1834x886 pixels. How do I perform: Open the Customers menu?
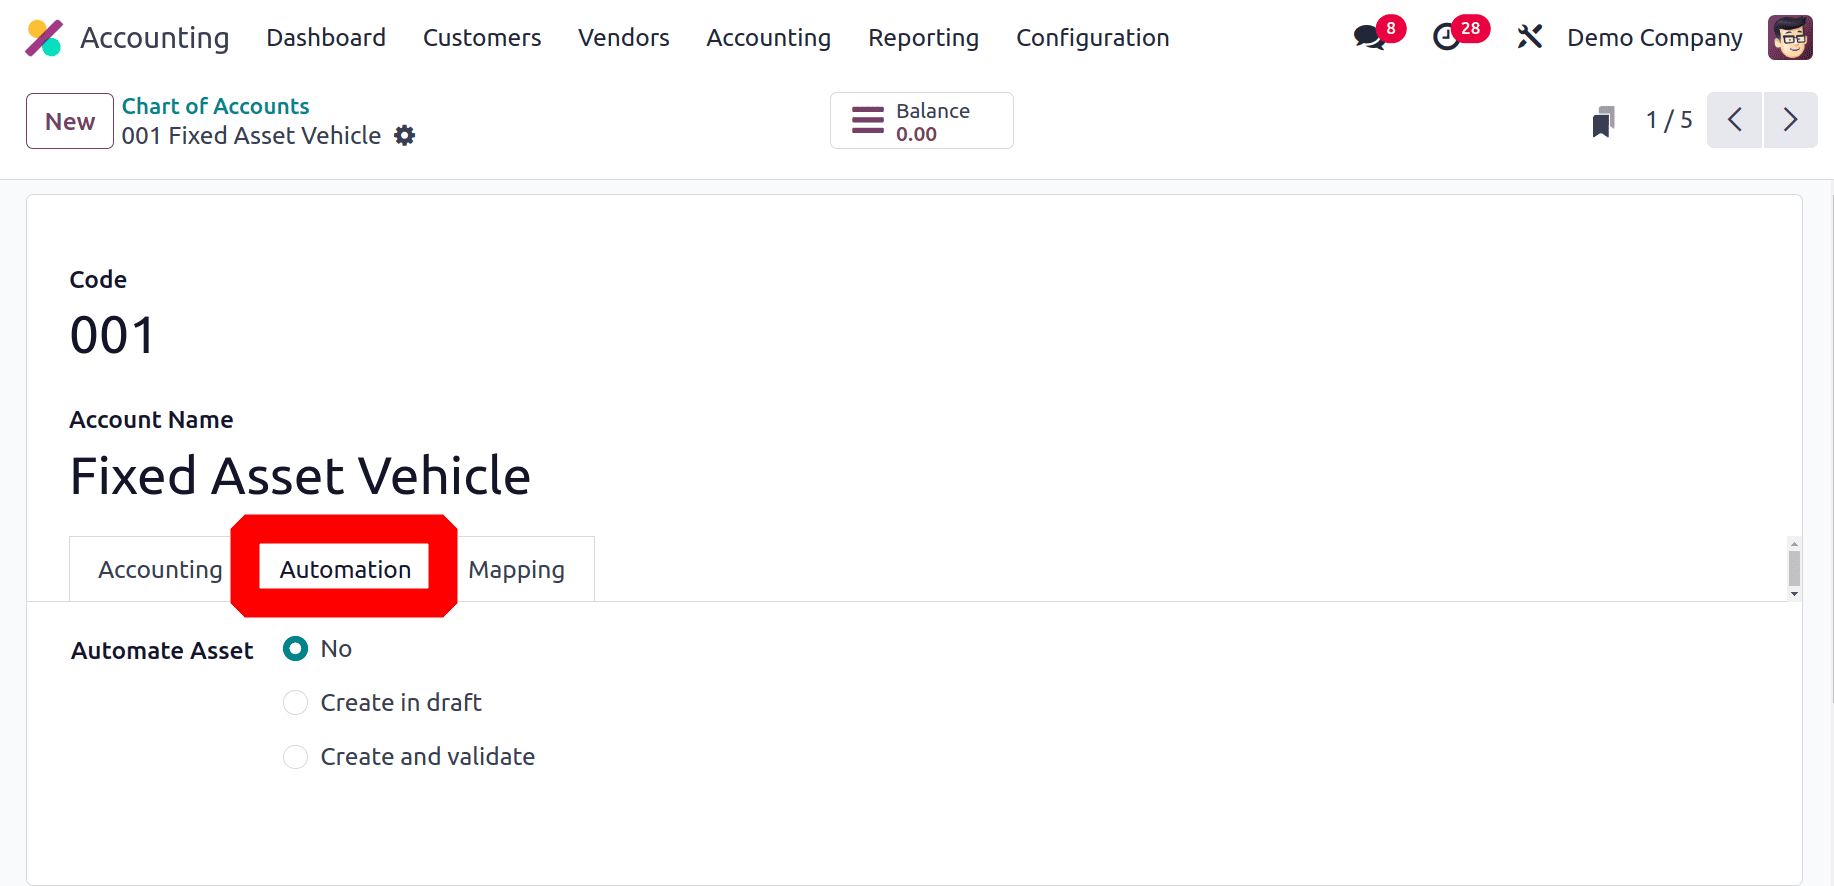coord(482,38)
